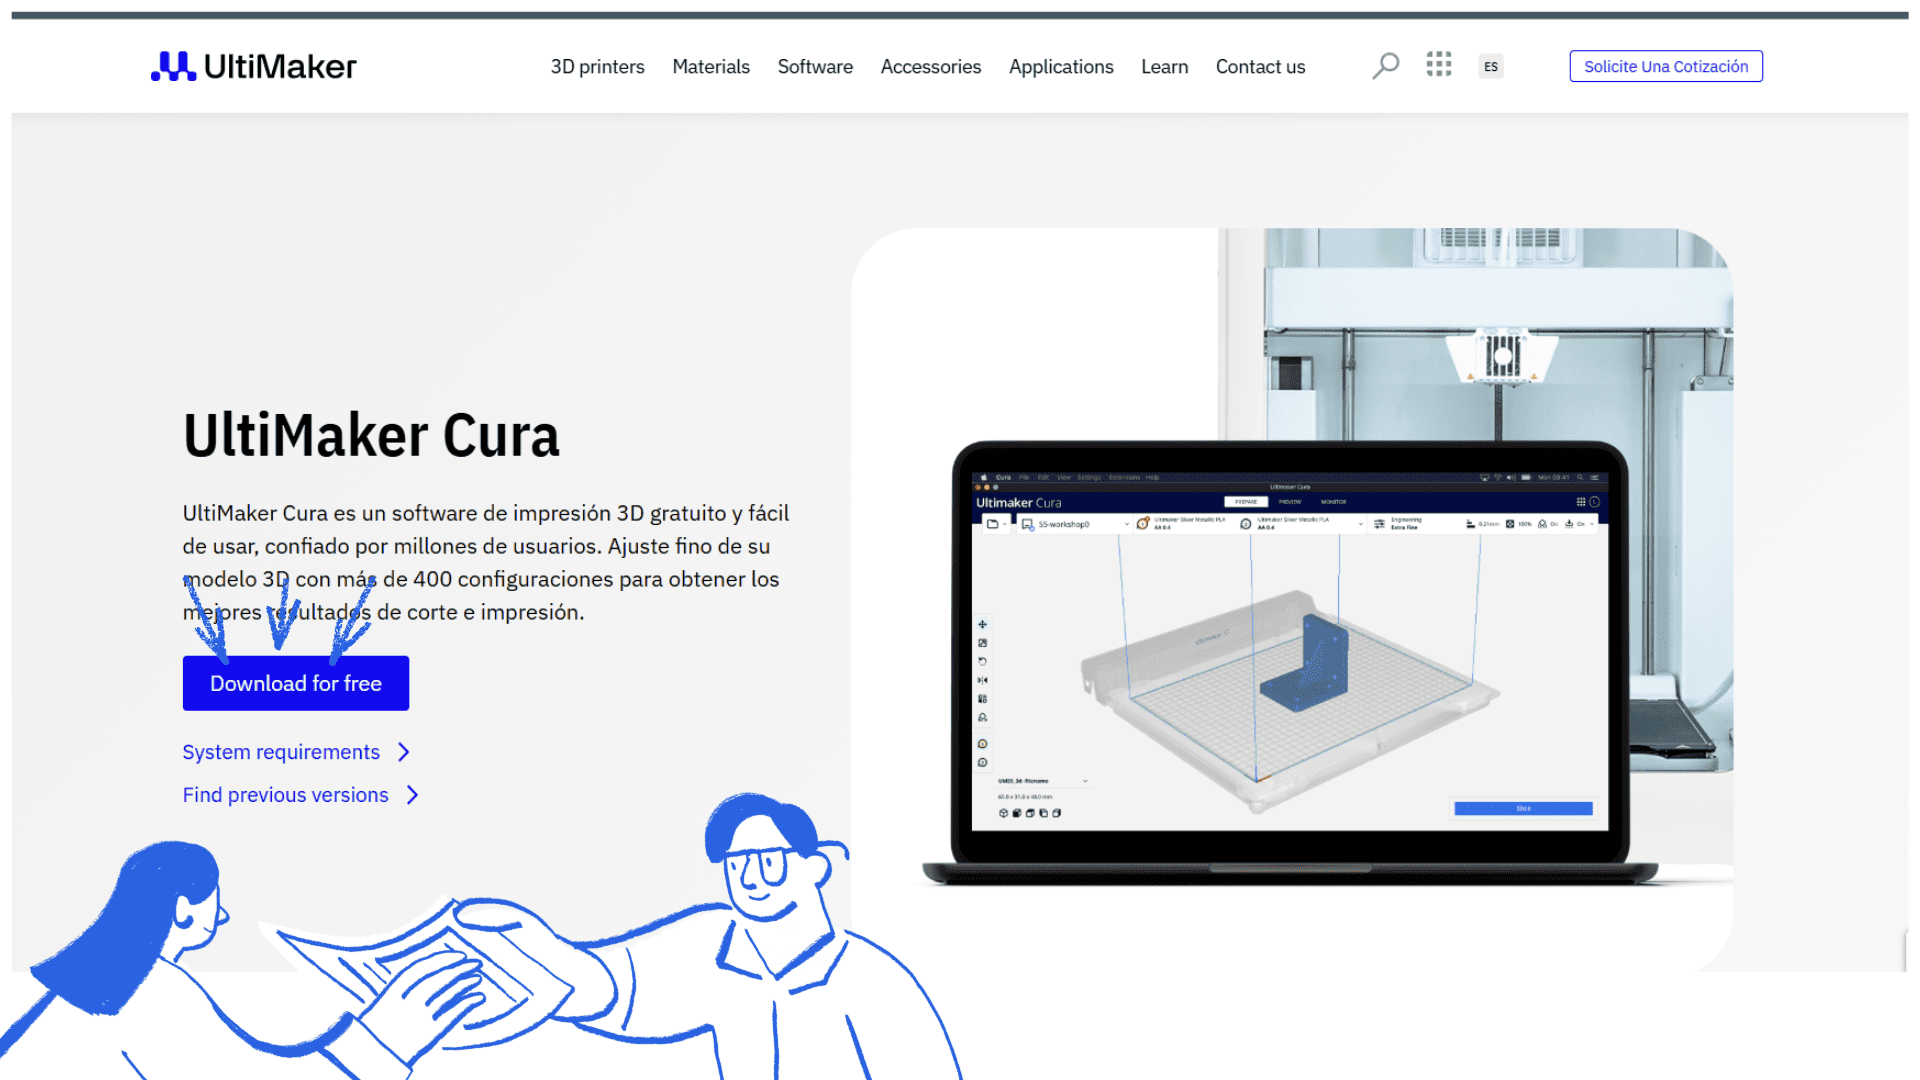Open the nine-dot apps grid icon
The height and width of the screenshot is (1080, 1920).
tap(1438, 65)
